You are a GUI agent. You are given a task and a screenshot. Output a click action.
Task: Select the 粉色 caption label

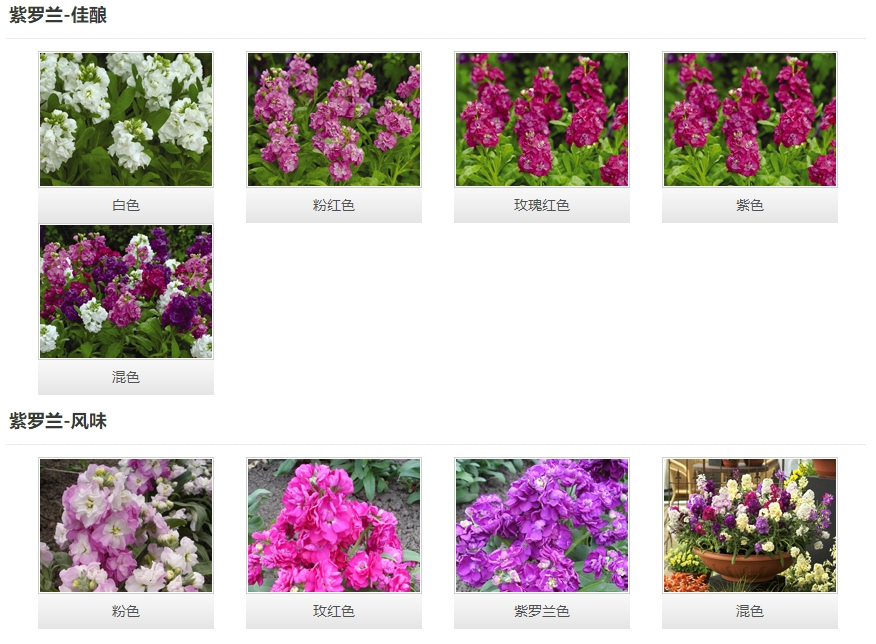coord(126,611)
